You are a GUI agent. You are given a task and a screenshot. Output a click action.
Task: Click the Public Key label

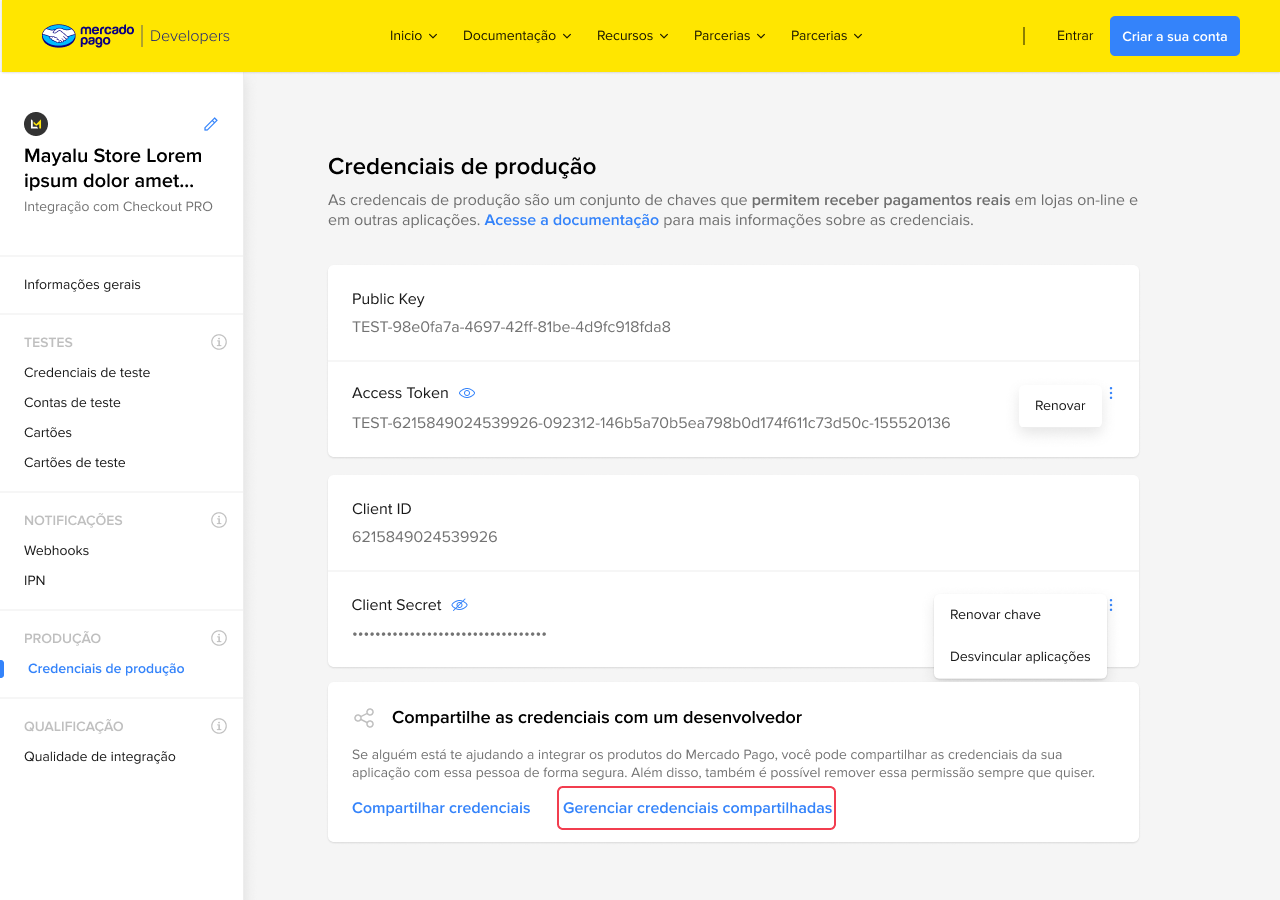pyautogui.click(x=388, y=299)
